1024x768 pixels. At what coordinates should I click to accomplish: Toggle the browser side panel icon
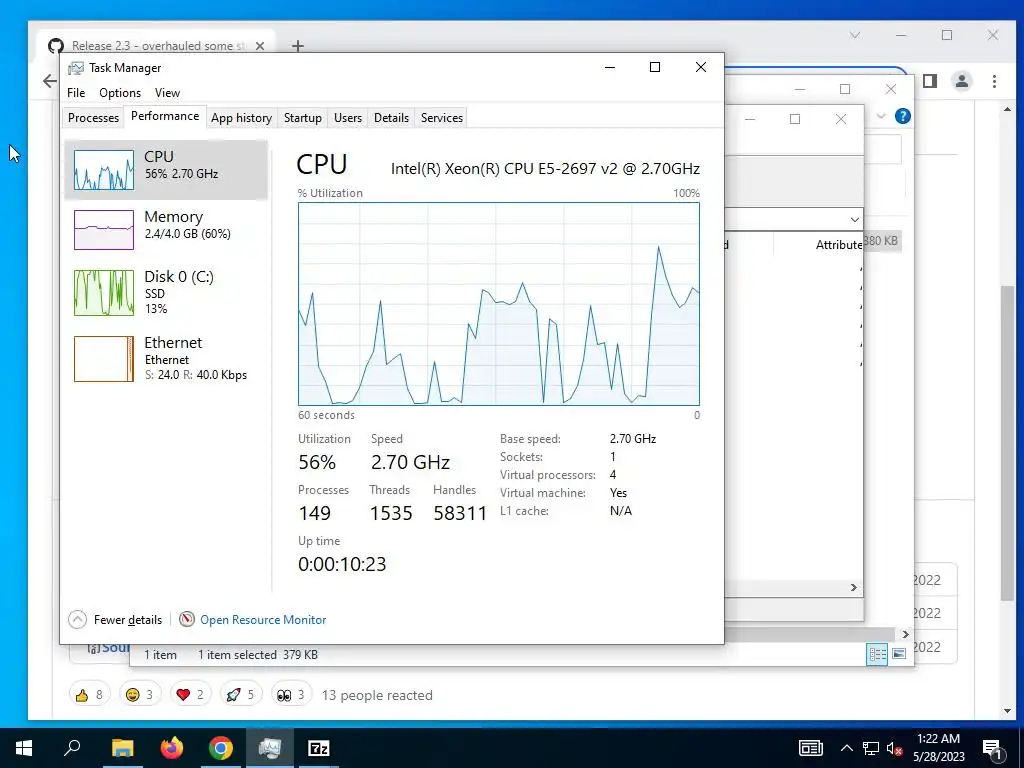coord(930,81)
